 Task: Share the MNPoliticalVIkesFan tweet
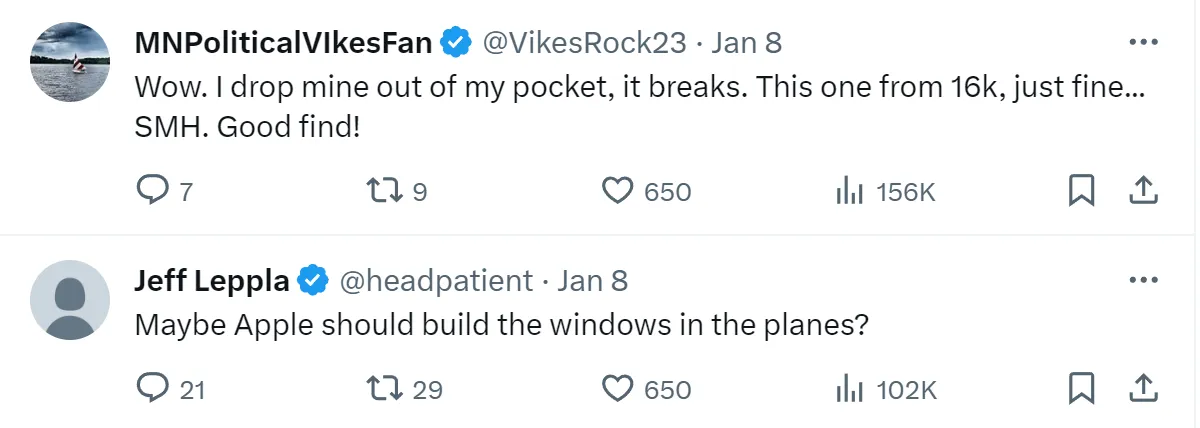tap(1144, 190)
